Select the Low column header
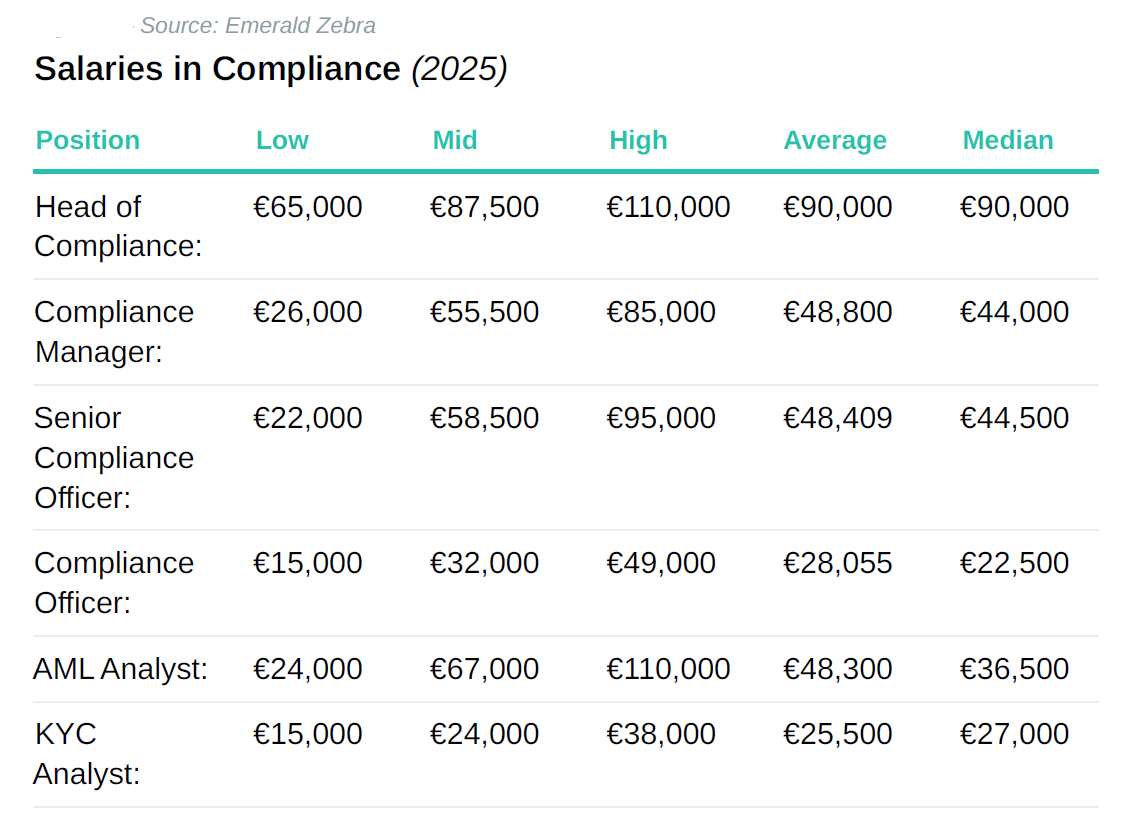Screen dimensions: 1142x835 282,140
